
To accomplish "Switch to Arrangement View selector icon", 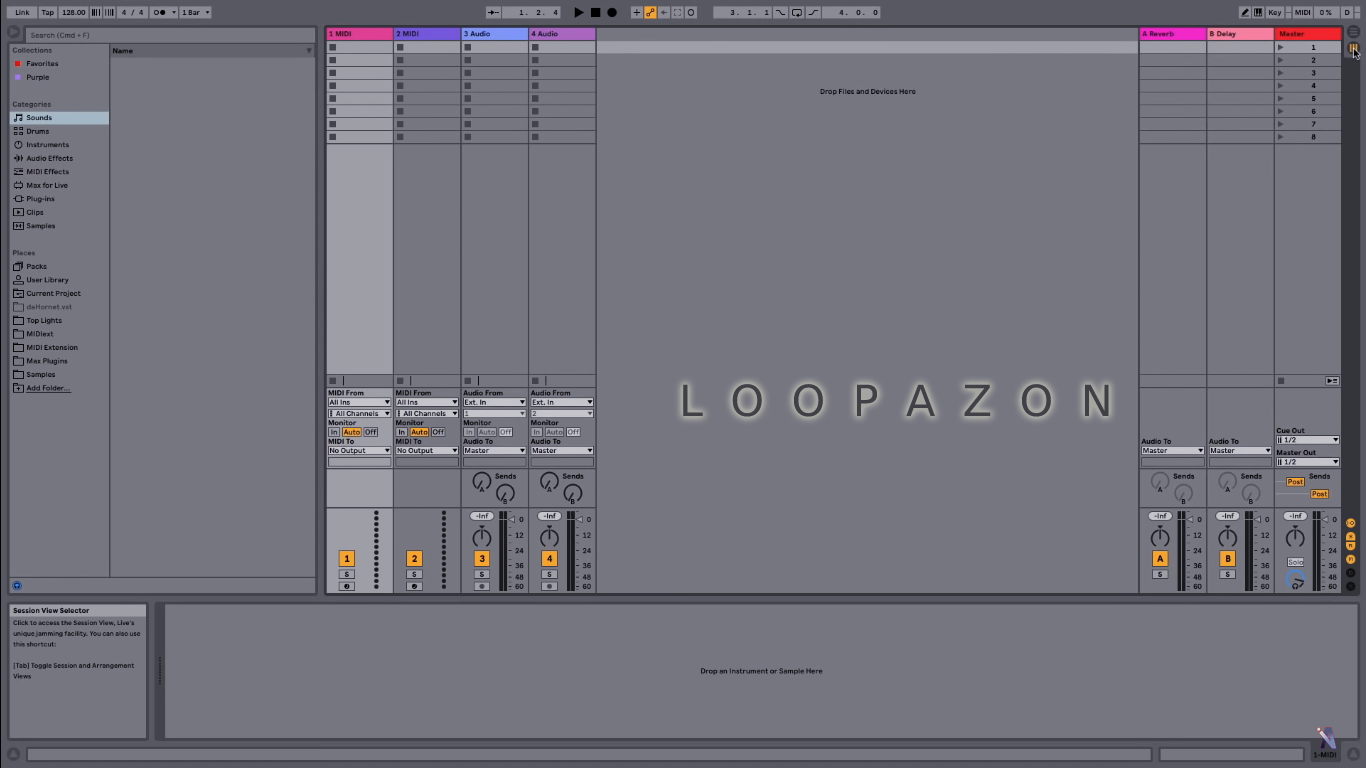I will coord(1353,32).
